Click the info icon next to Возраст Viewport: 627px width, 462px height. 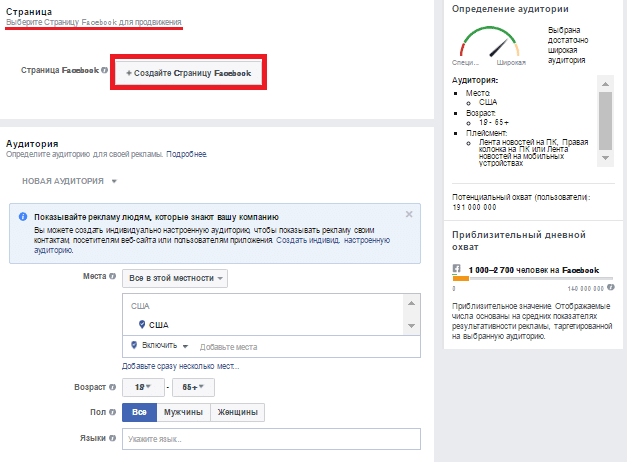113,387
